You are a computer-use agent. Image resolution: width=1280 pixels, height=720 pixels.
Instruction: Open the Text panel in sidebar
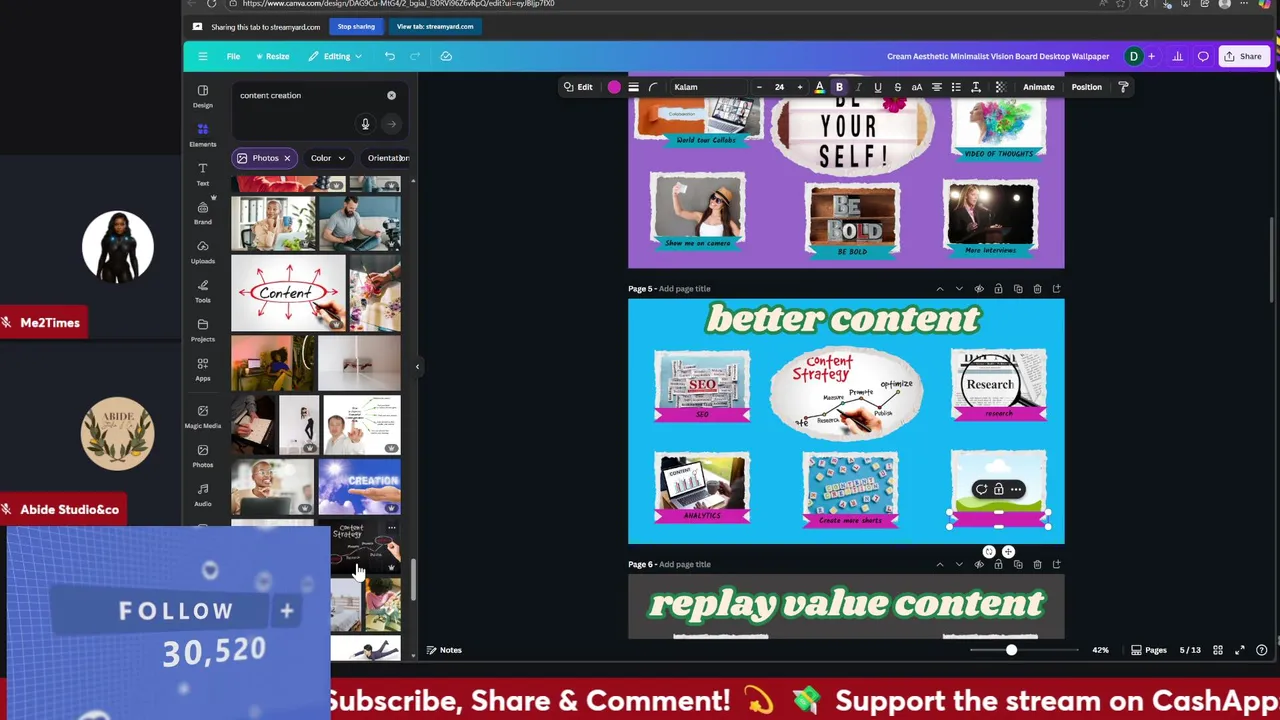coord(203,174)
